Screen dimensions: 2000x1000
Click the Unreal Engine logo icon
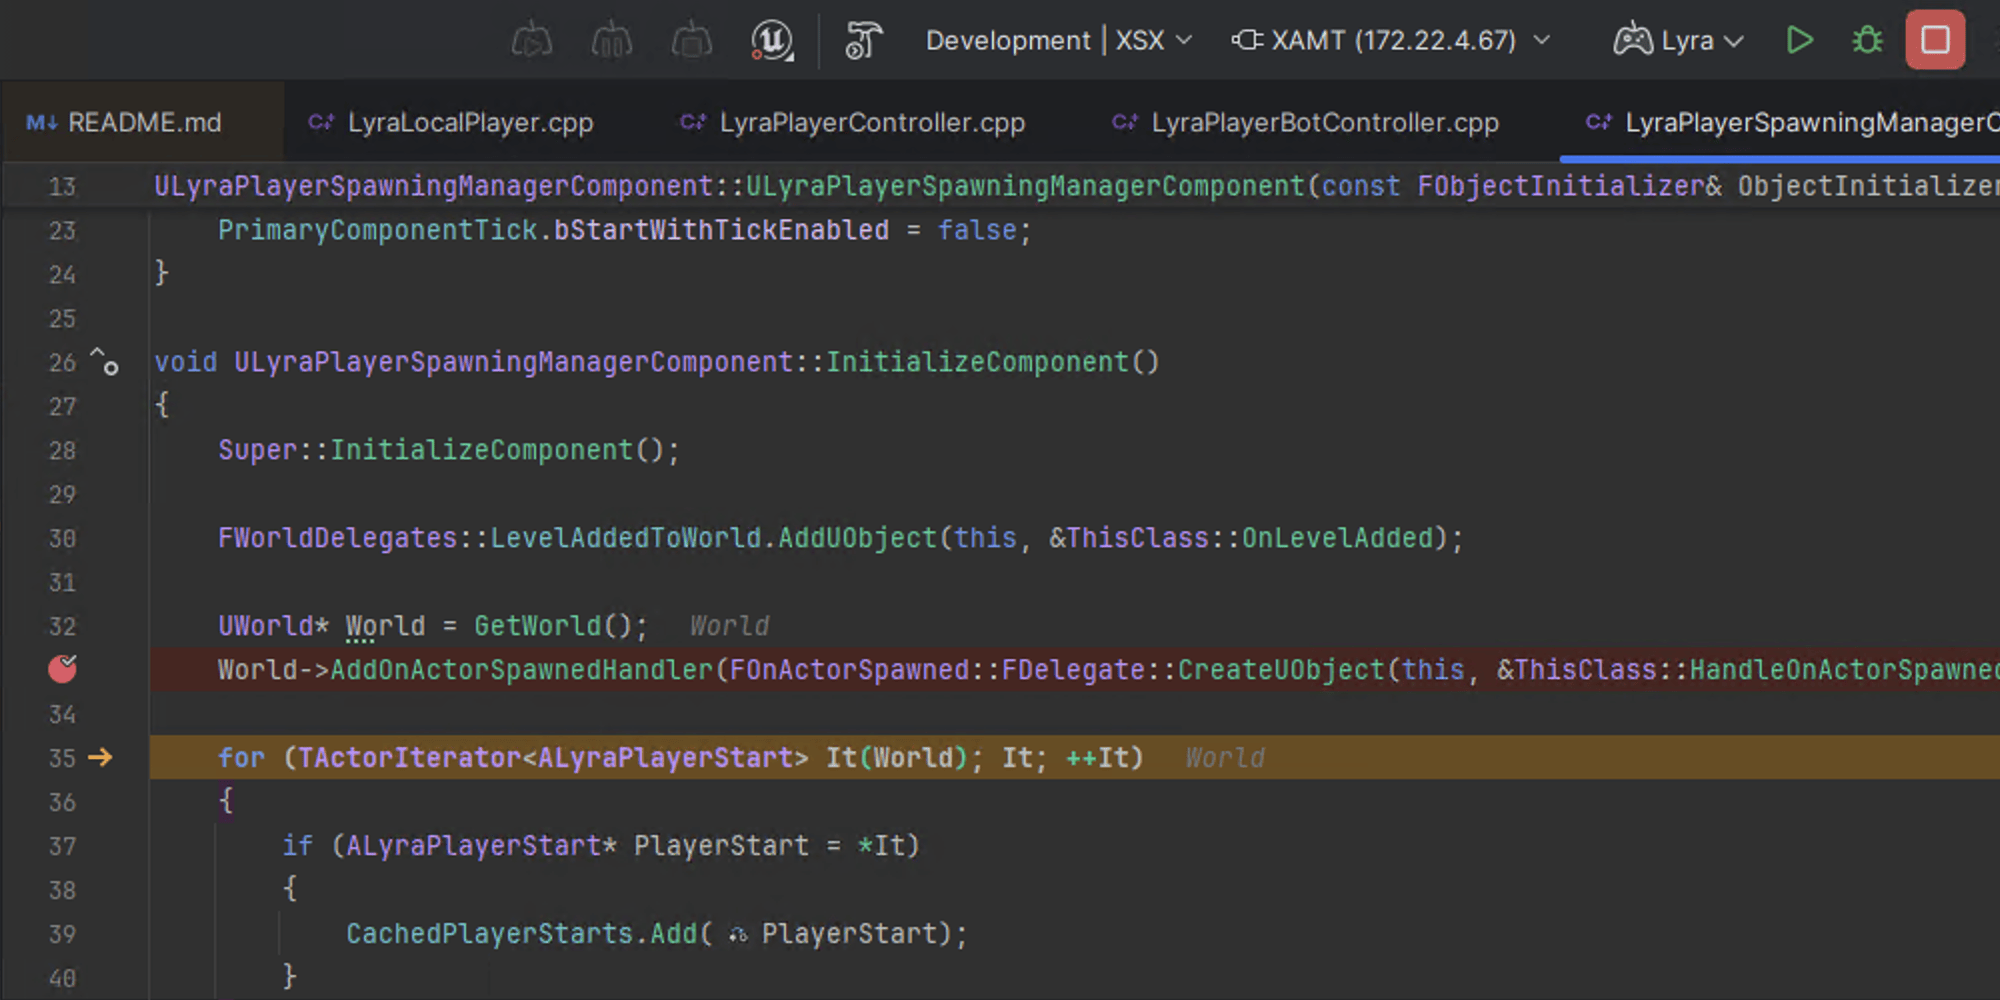[772, 41]
